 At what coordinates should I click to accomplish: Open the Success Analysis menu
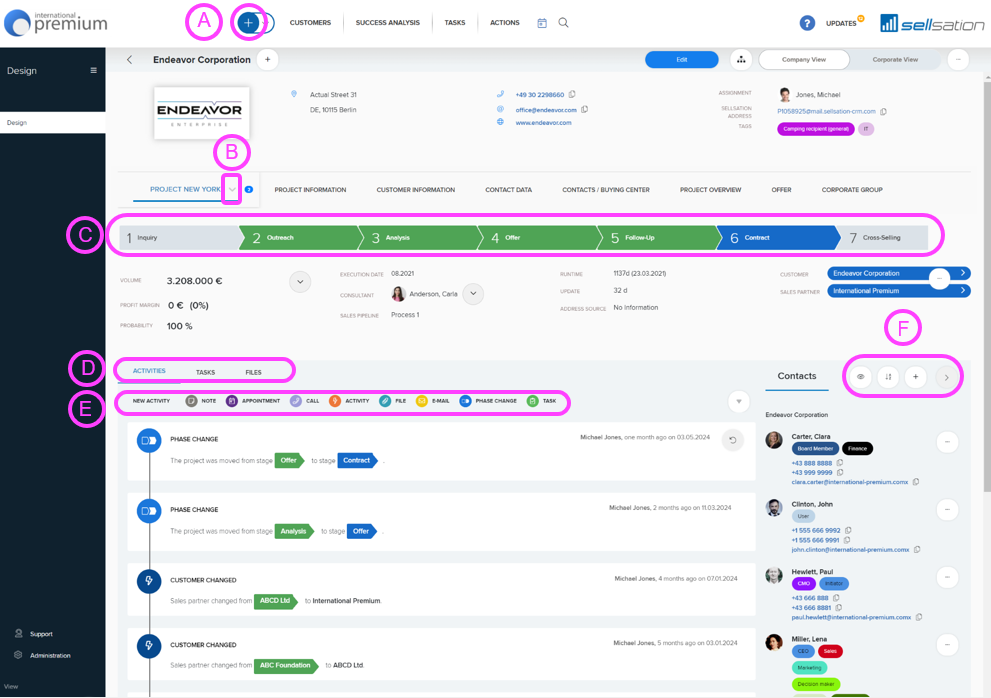[387, 23]
